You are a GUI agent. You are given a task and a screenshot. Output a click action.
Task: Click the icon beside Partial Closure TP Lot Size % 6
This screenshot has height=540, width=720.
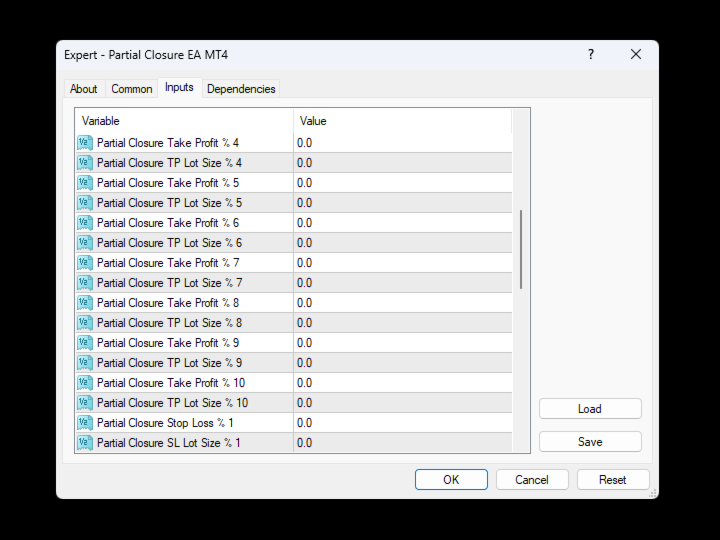point(85,243)
